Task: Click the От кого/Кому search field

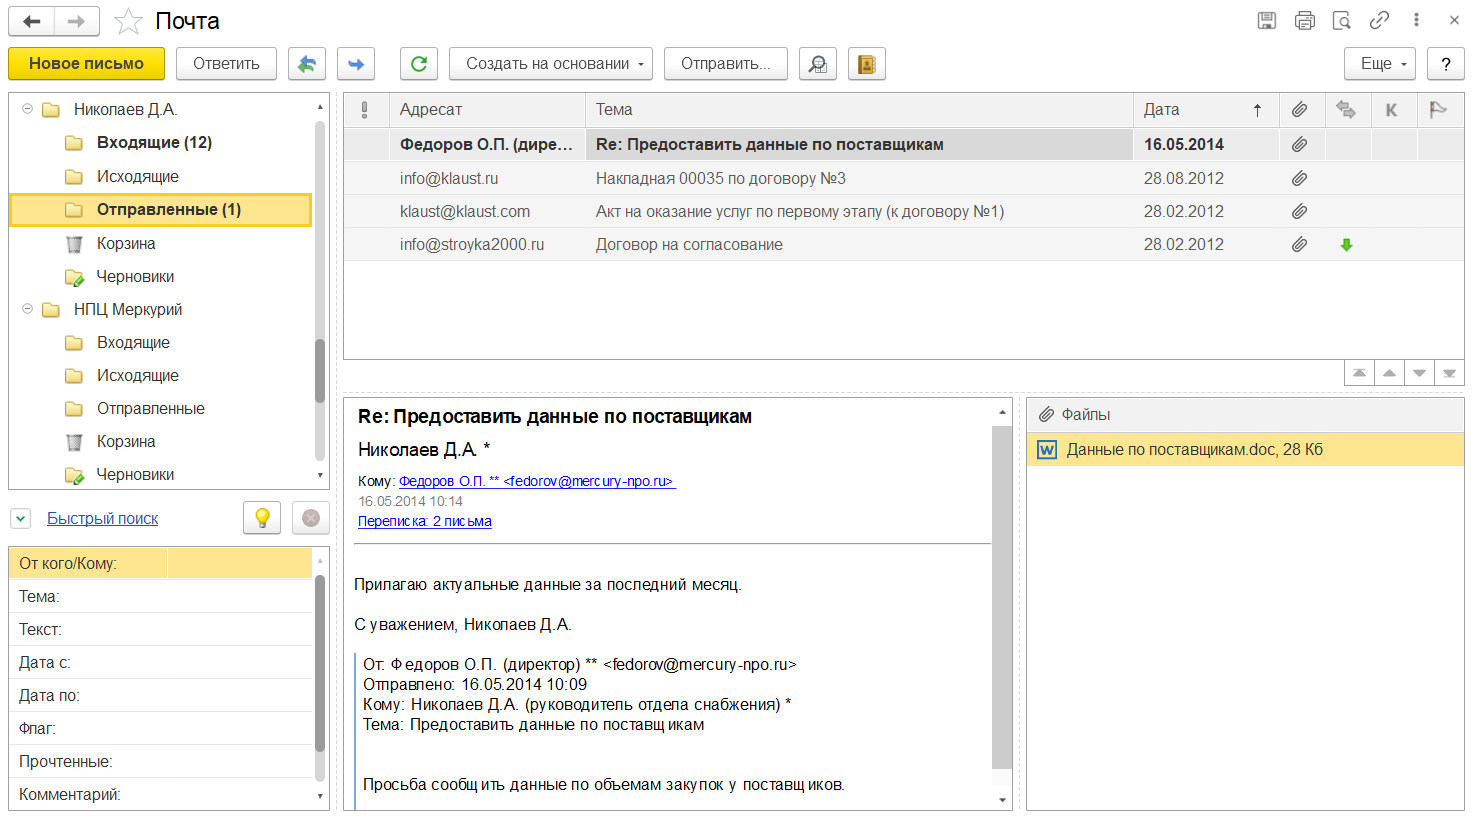Action: (x=239, y=563)
